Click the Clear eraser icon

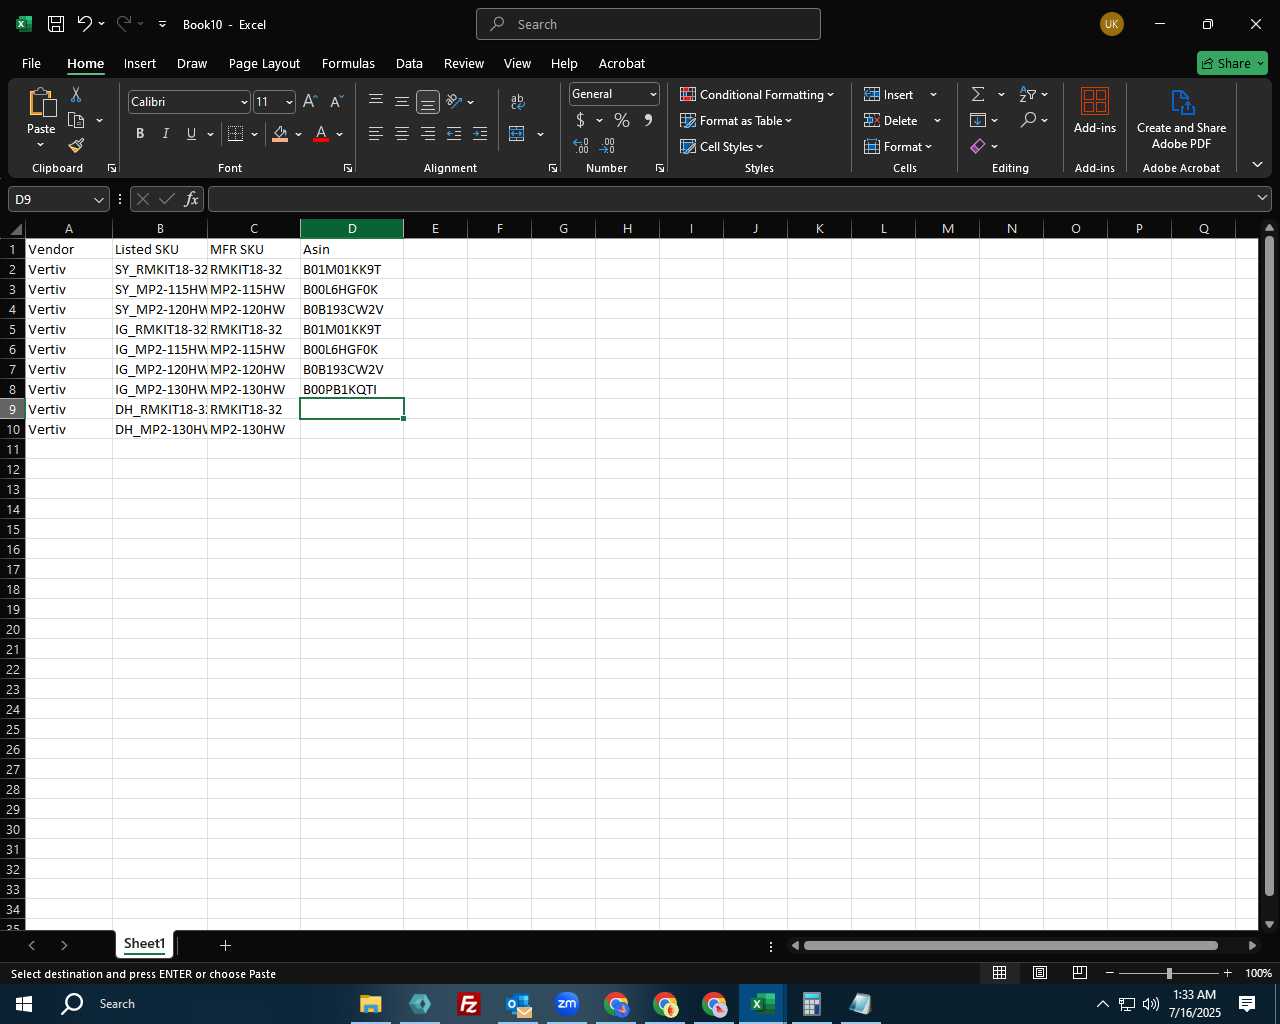click(978, 146)
